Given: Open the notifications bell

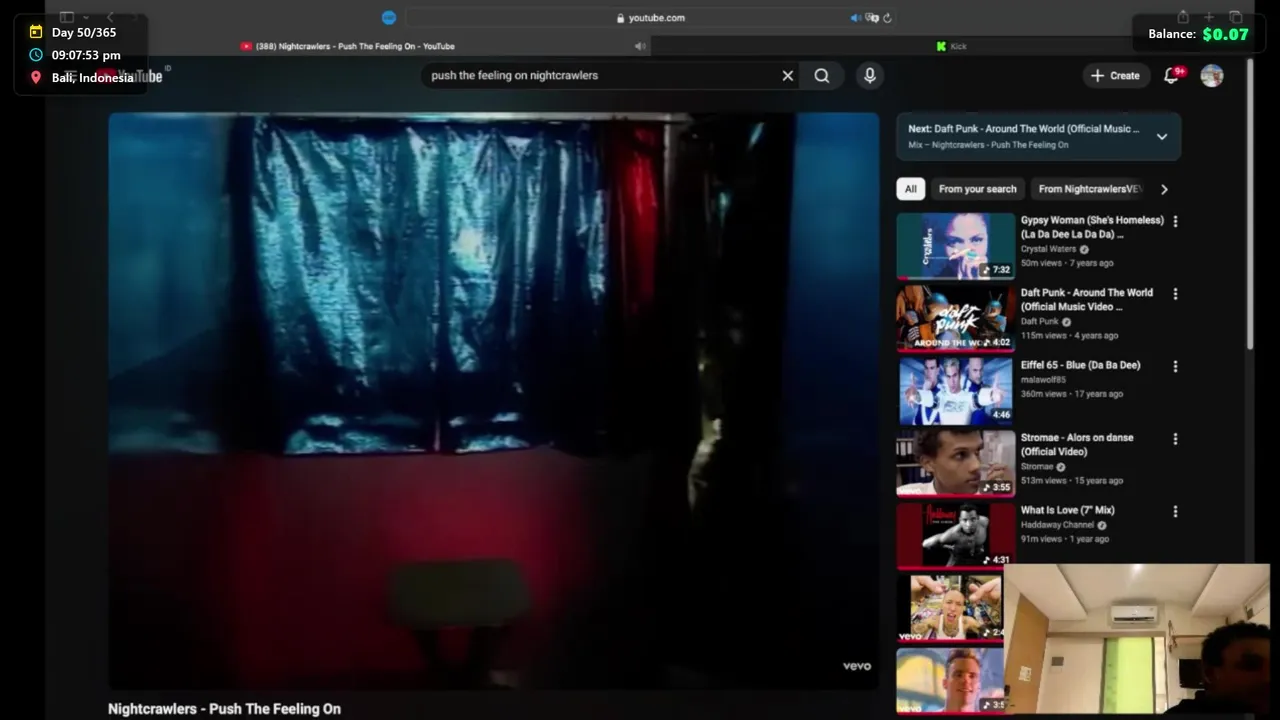Looking at the screenshot, I should (1172, 75).
